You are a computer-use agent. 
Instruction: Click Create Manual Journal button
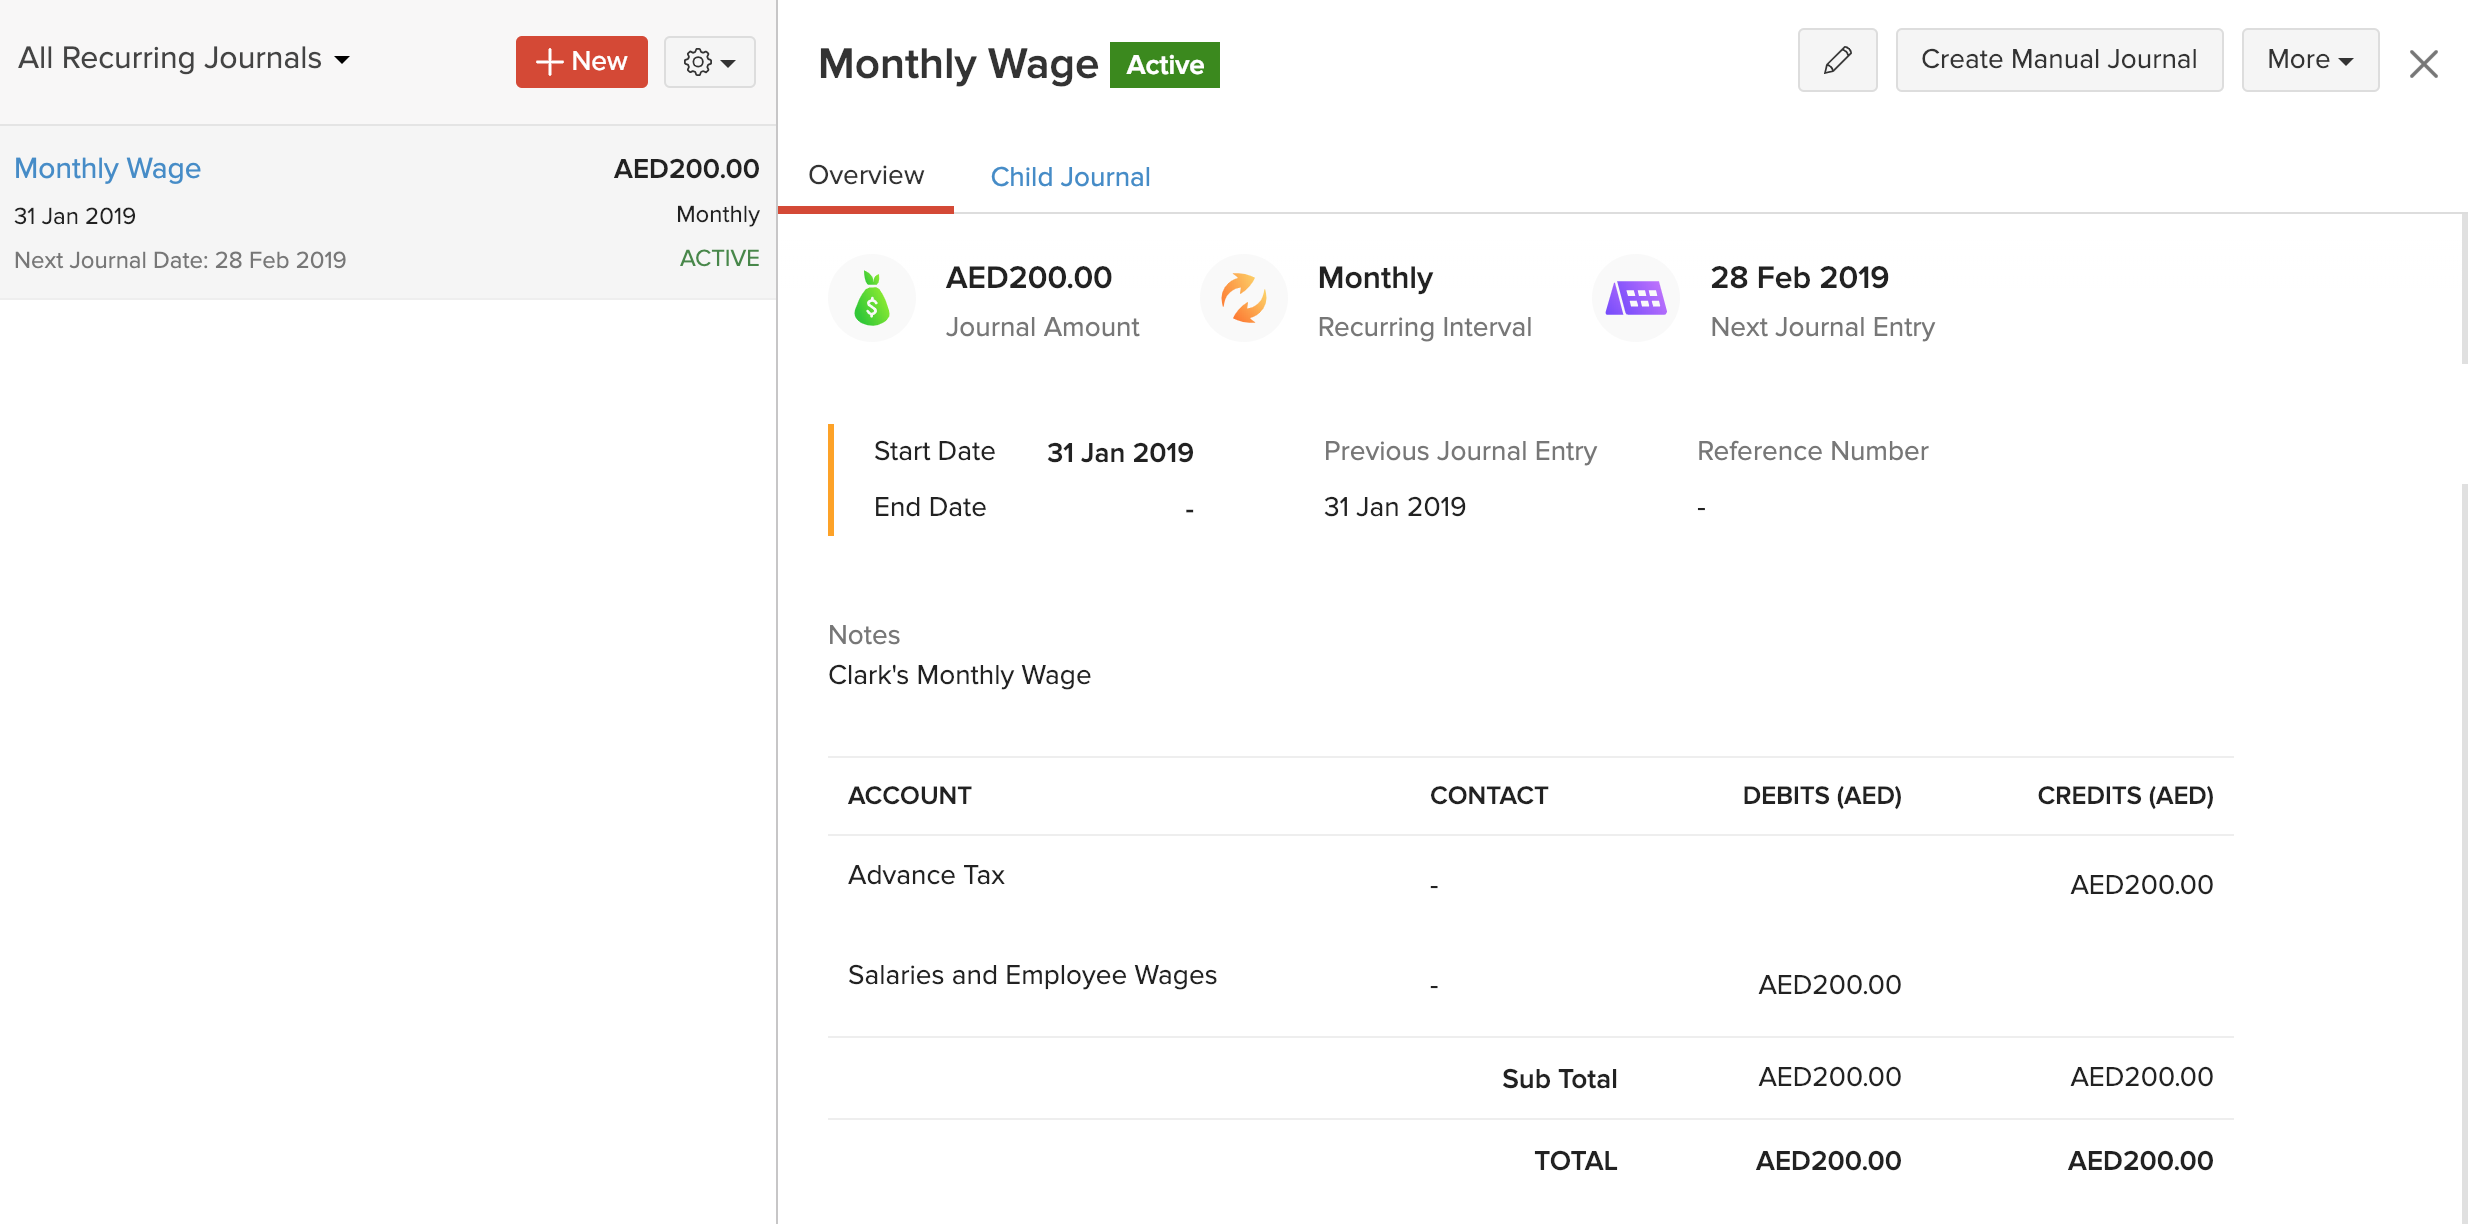coord(2058,60)
